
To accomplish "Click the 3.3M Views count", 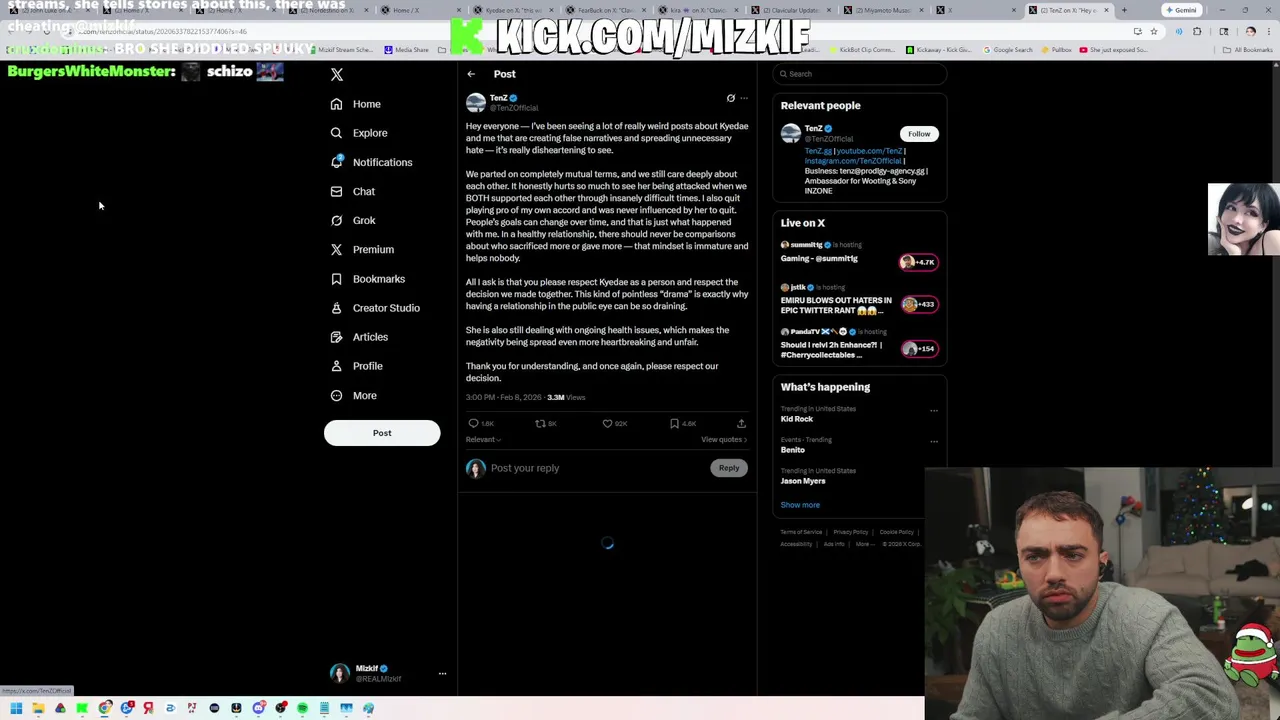I will pyautogui.click(x=566, y=397).
